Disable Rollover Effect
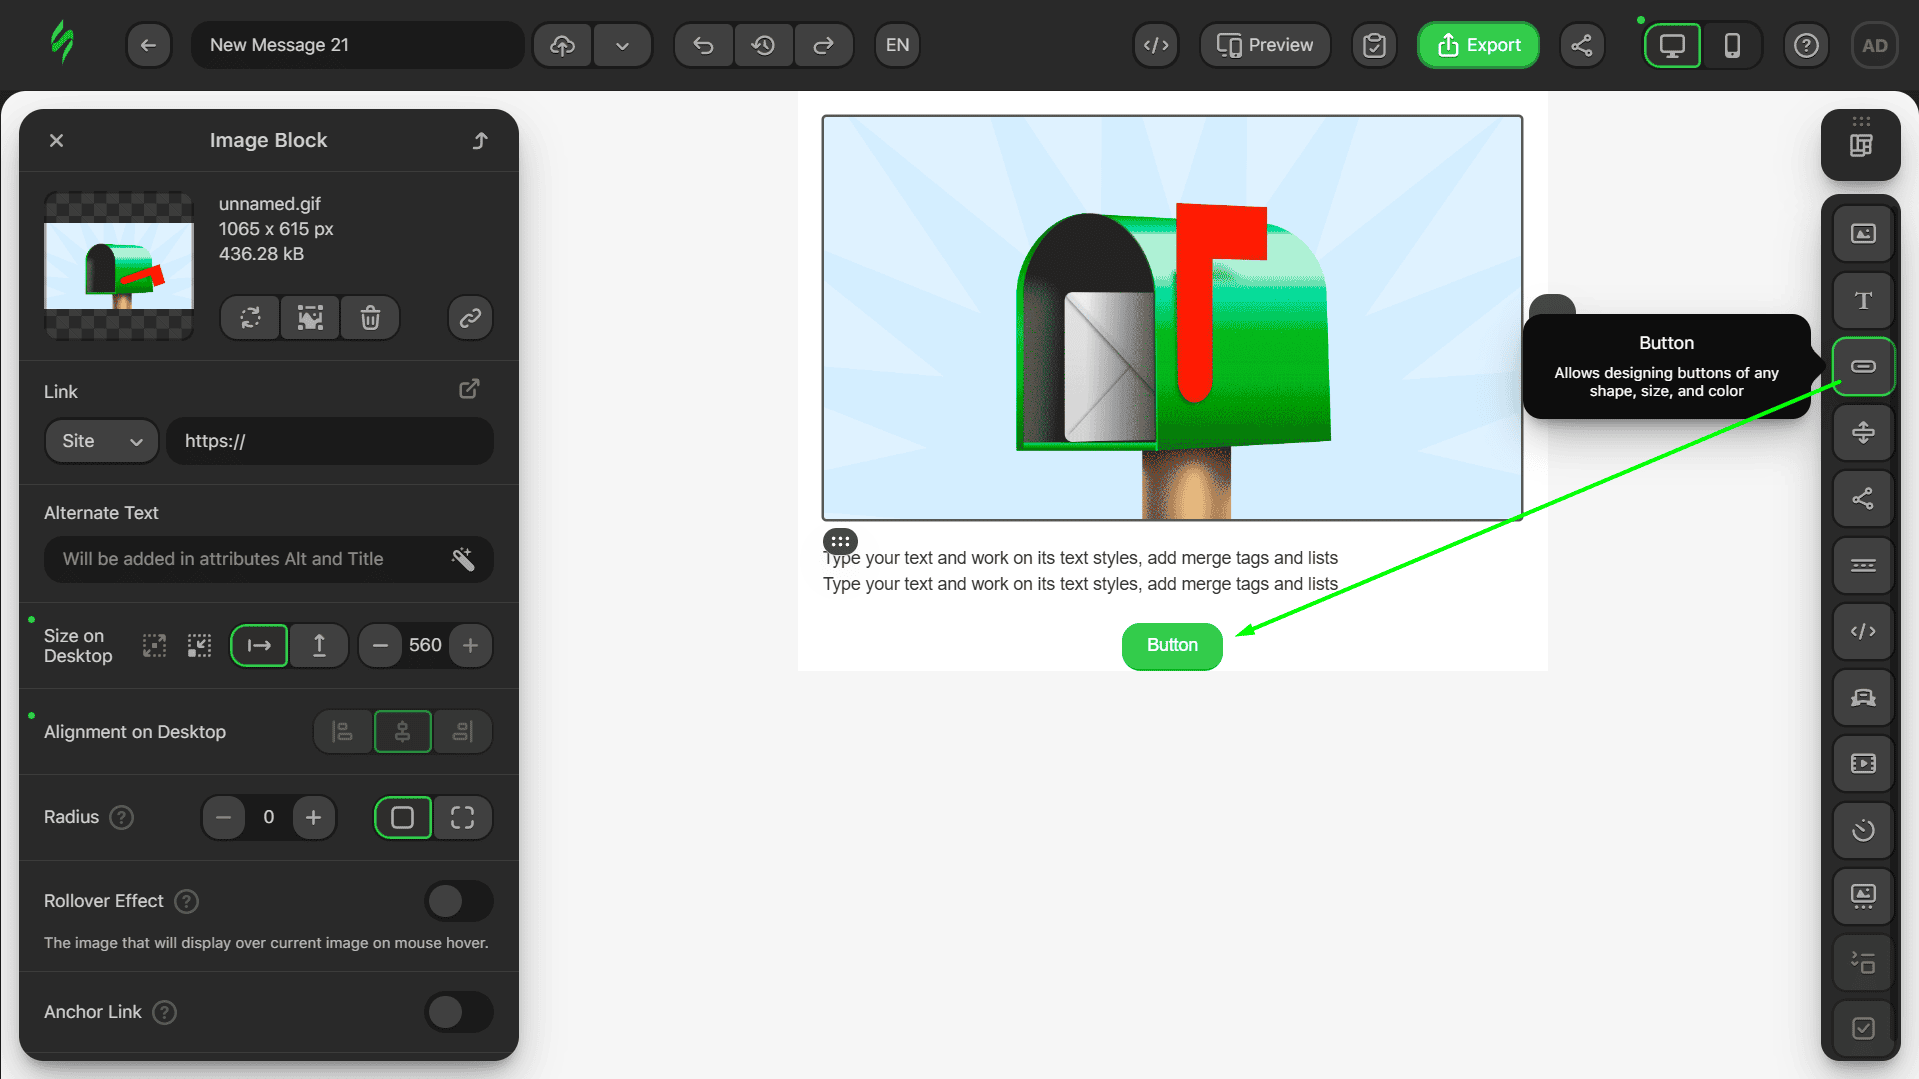1919x1079 pixels. 458,900
